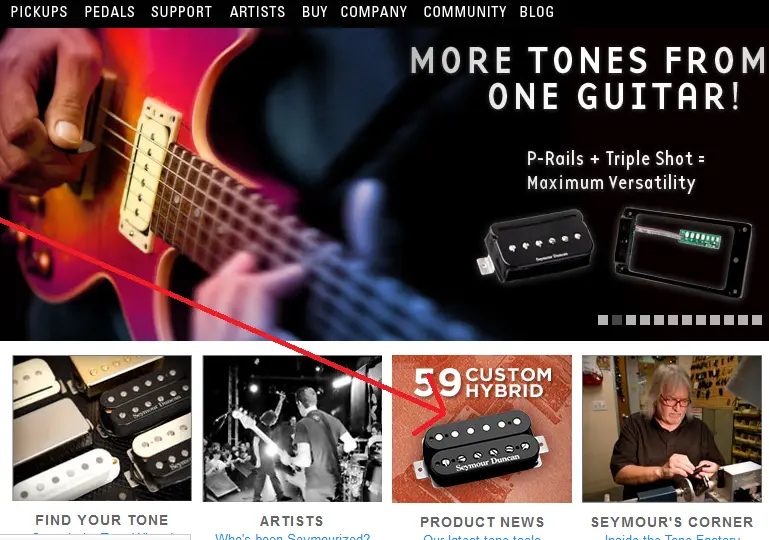Open the assorted pickups thumbnail
Viewport: 769px width, 540px height.
(x=102, y=428)
